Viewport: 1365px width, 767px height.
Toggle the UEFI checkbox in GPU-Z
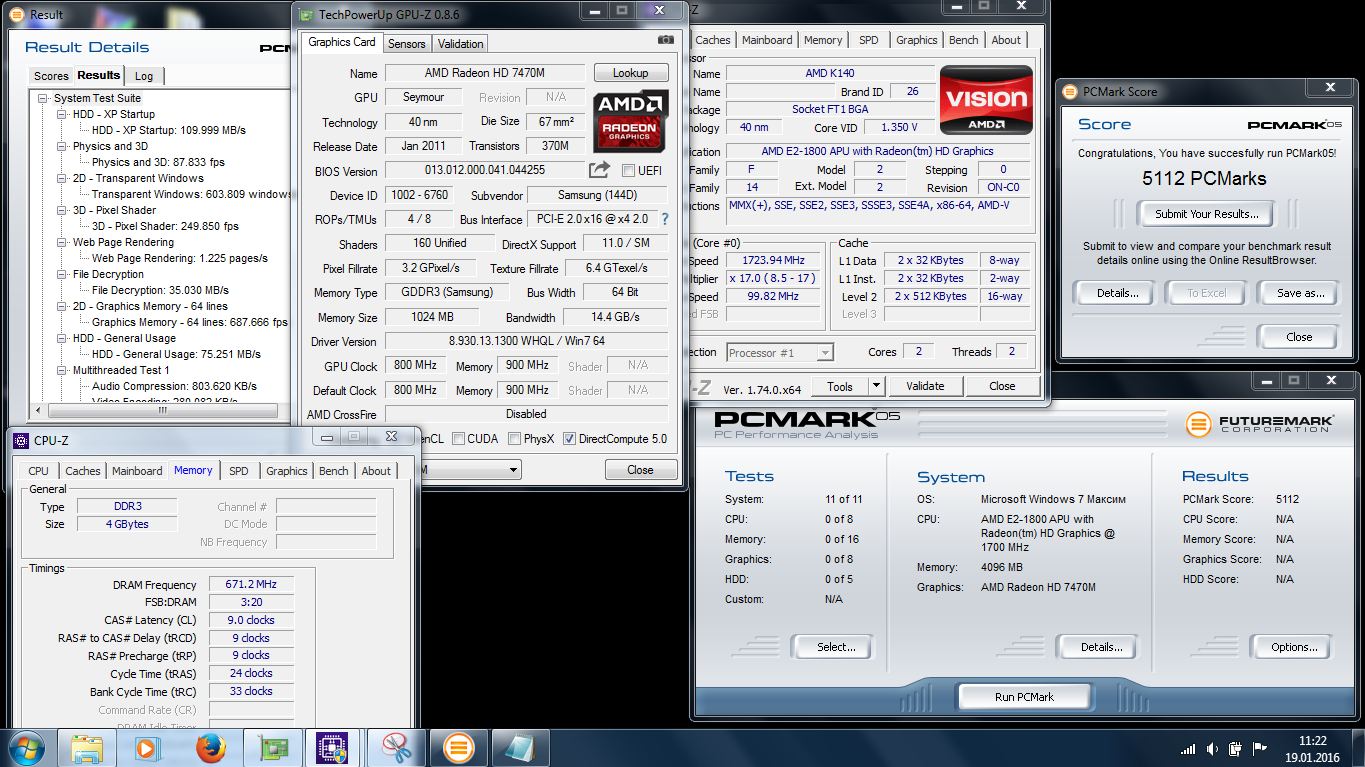pyautogui.click(x=628, y=170)
